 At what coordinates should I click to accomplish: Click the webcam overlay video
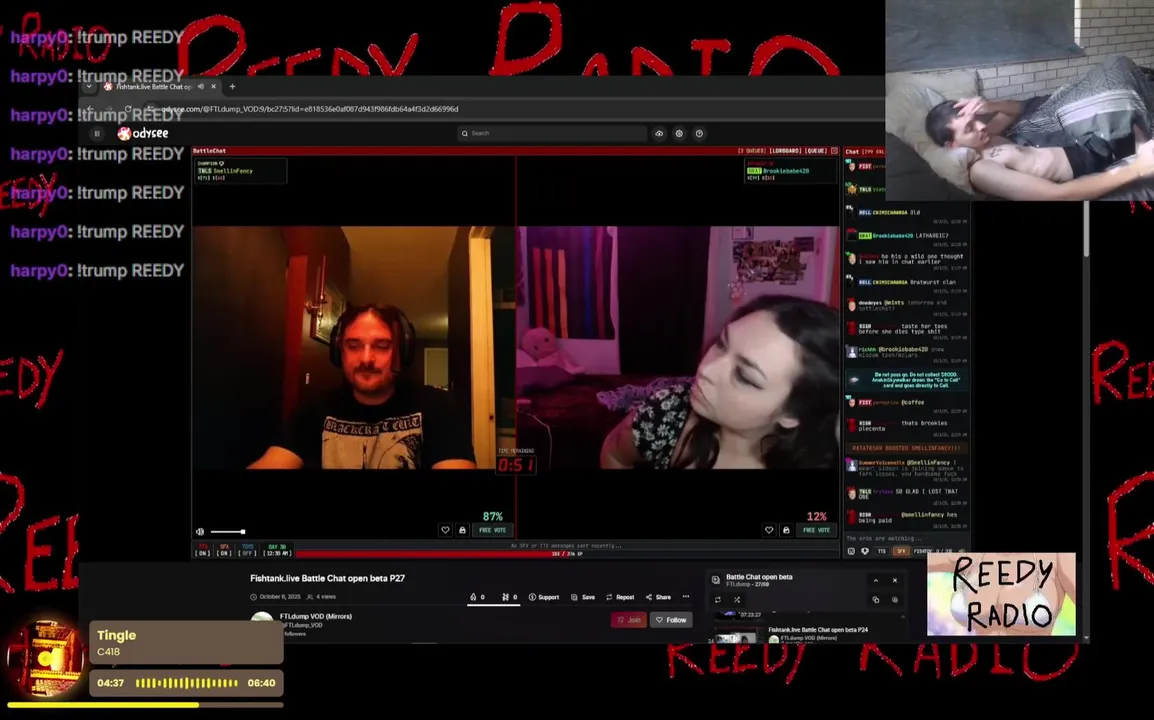[x=1019, y=100]
